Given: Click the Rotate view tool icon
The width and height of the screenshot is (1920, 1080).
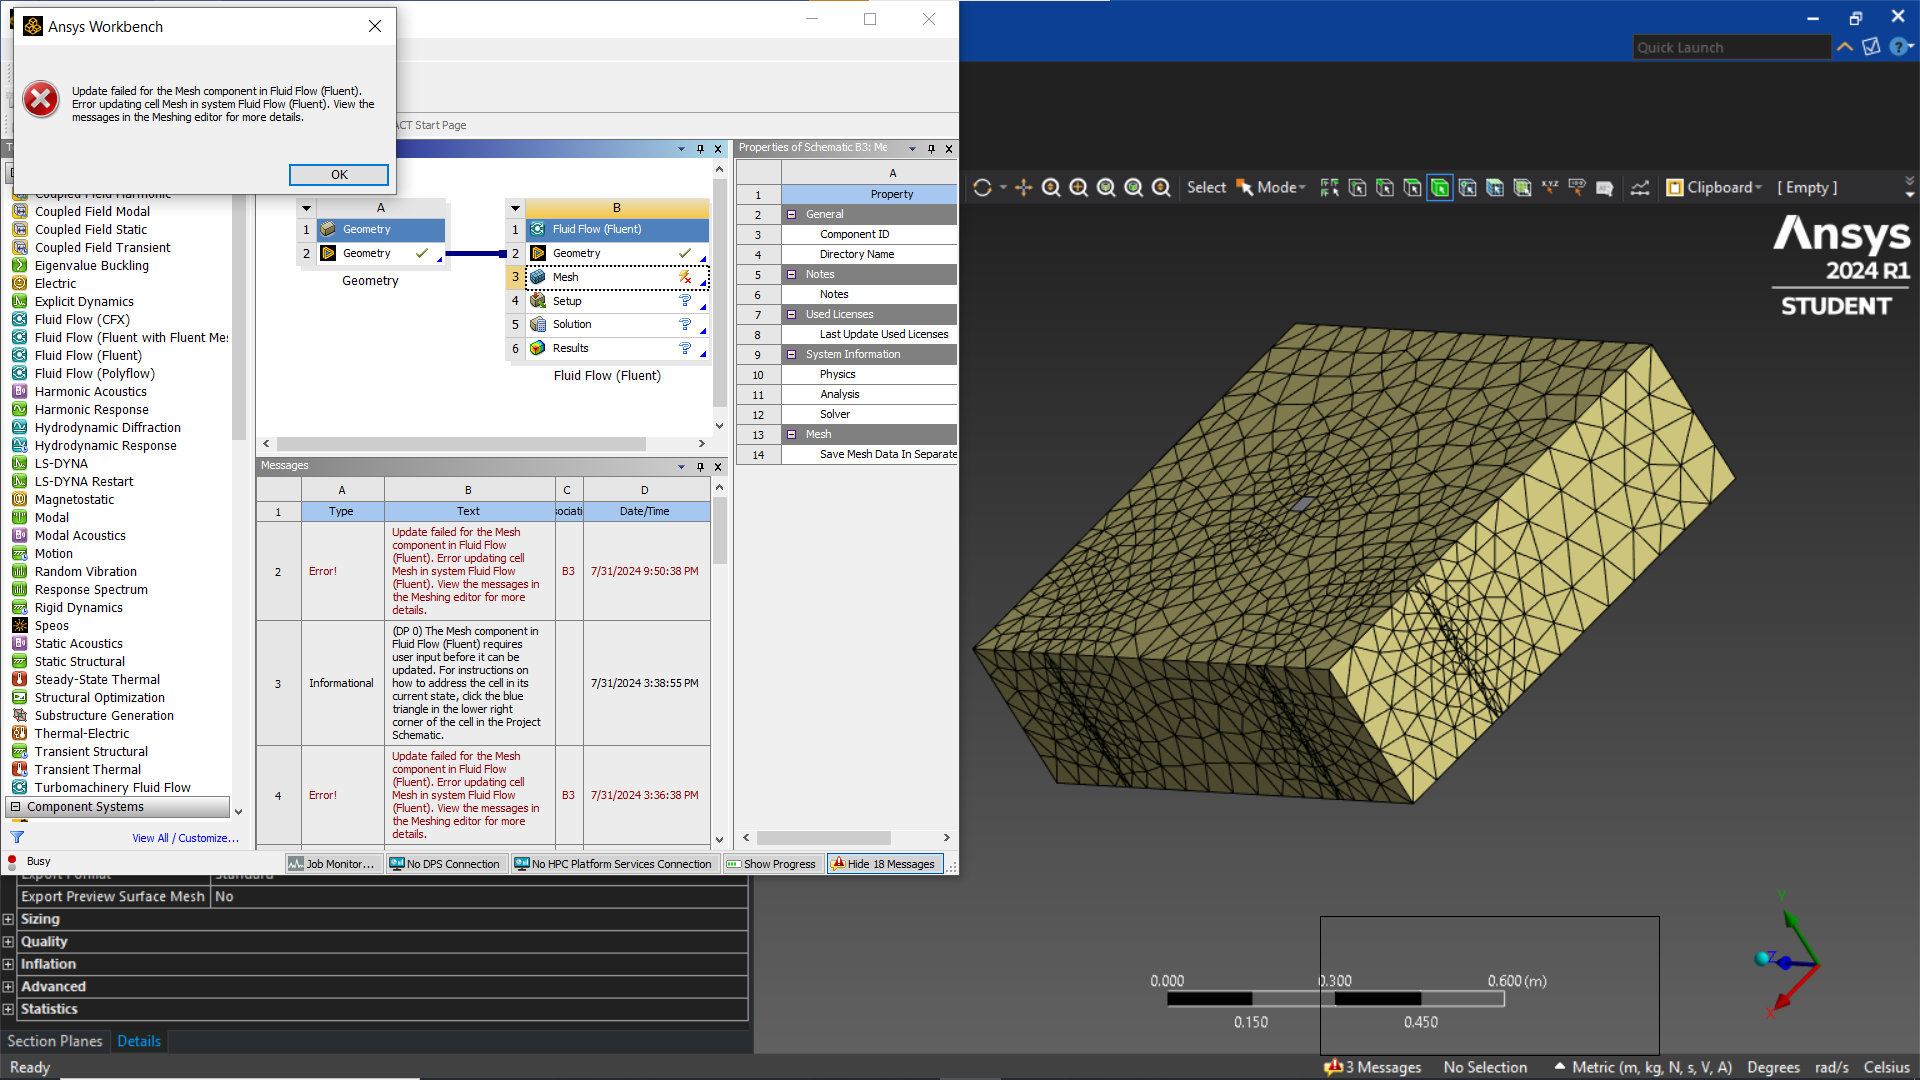Looking at the screenshot, I should (982, 188).
